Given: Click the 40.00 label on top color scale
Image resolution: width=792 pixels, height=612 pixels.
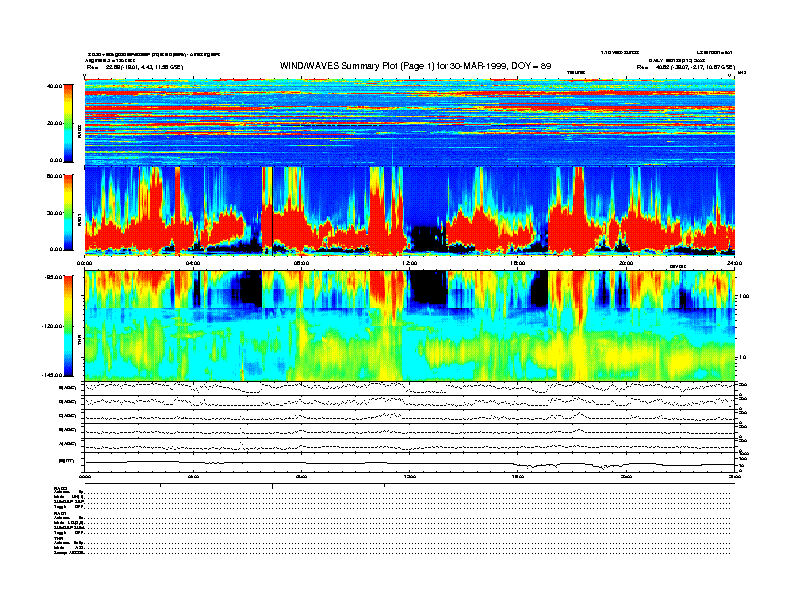Looking at the screenshot, I should 54,86.
